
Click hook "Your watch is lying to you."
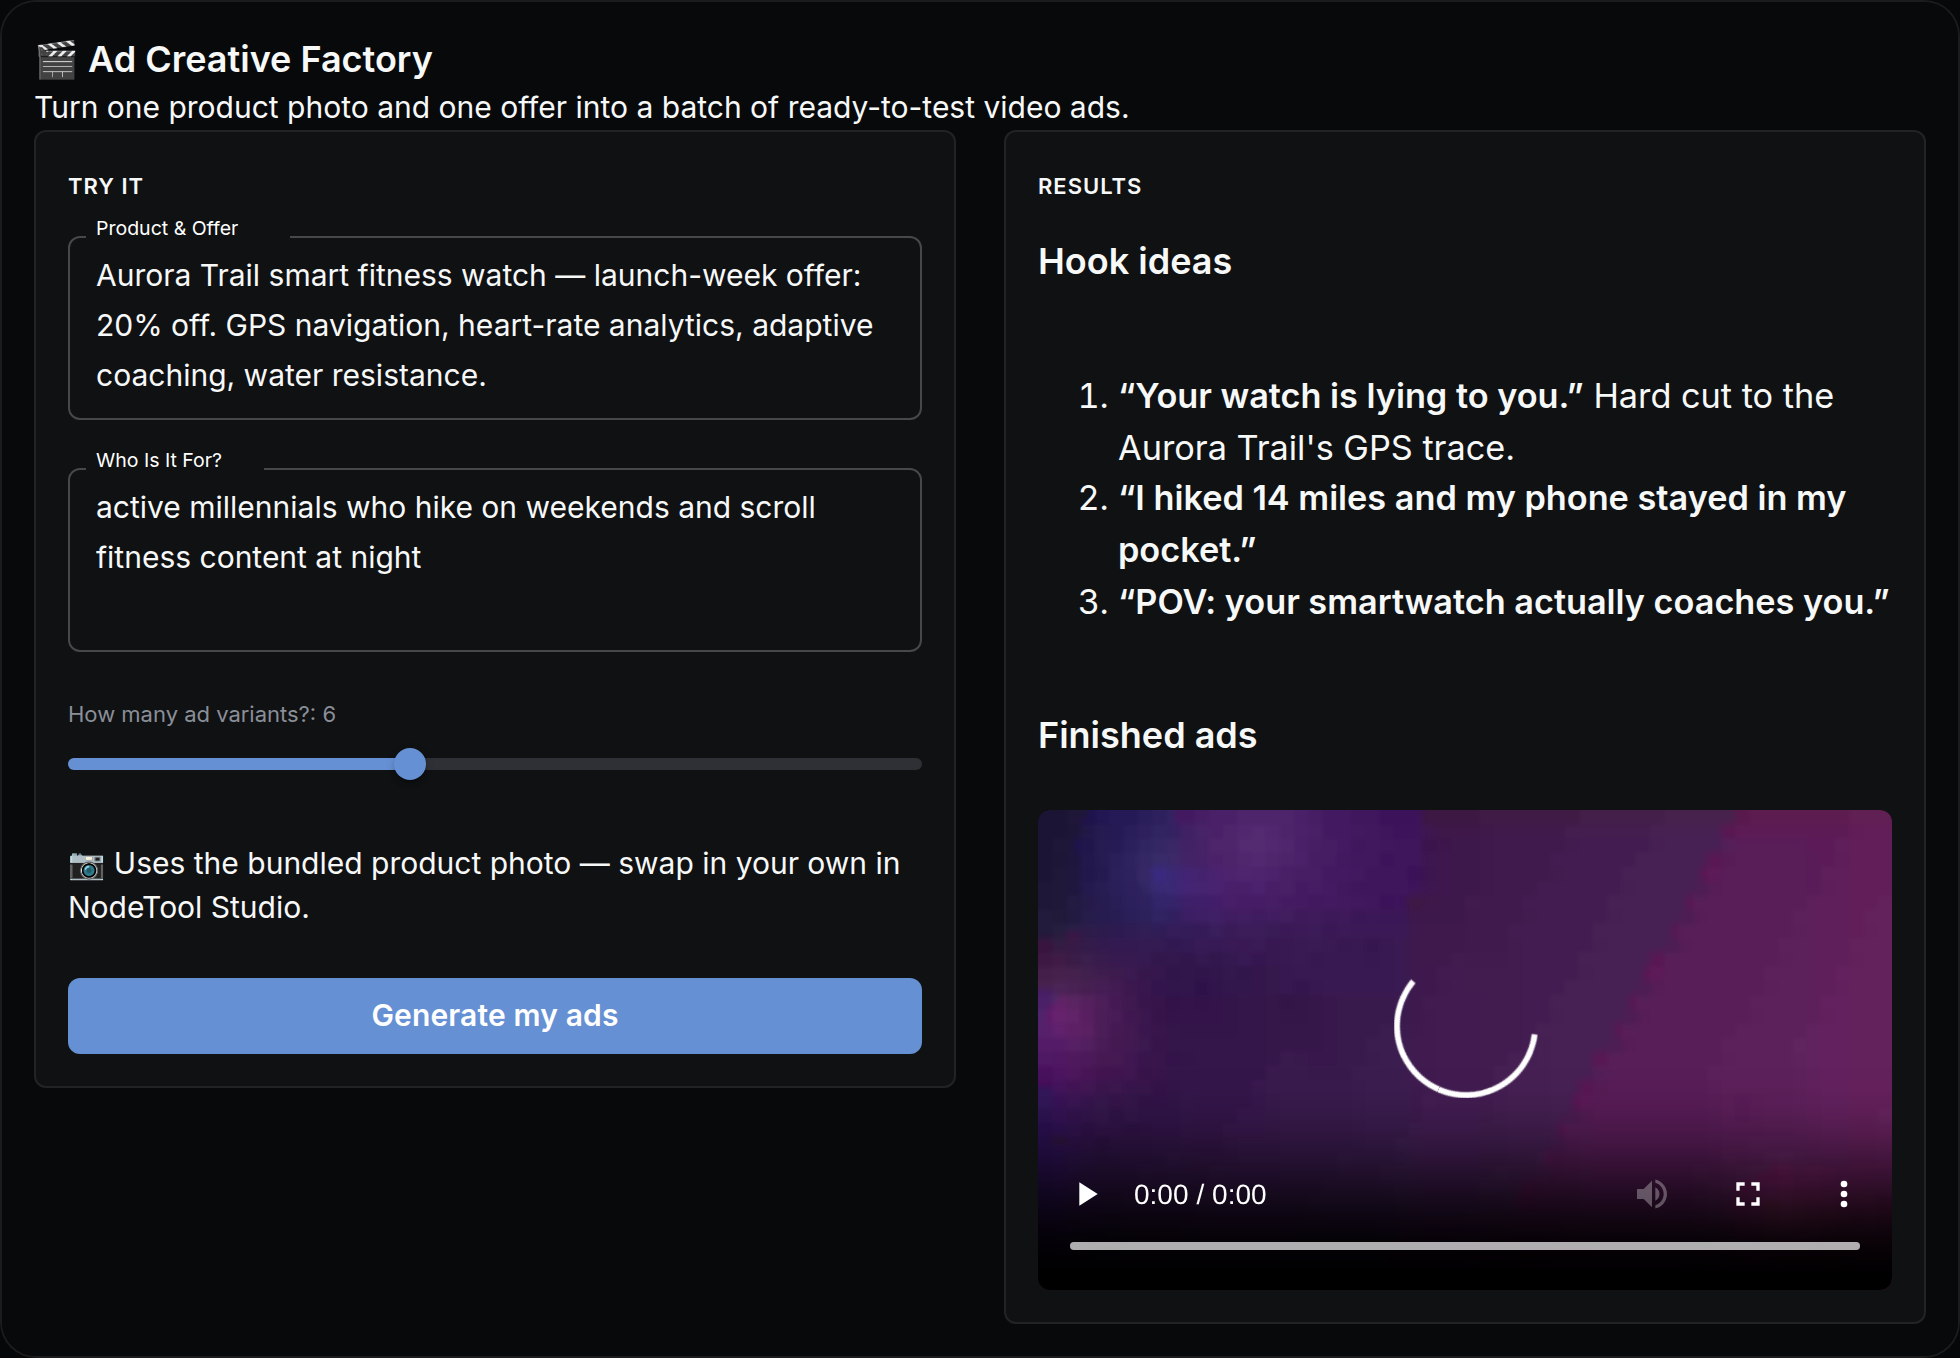point(1351,397)
